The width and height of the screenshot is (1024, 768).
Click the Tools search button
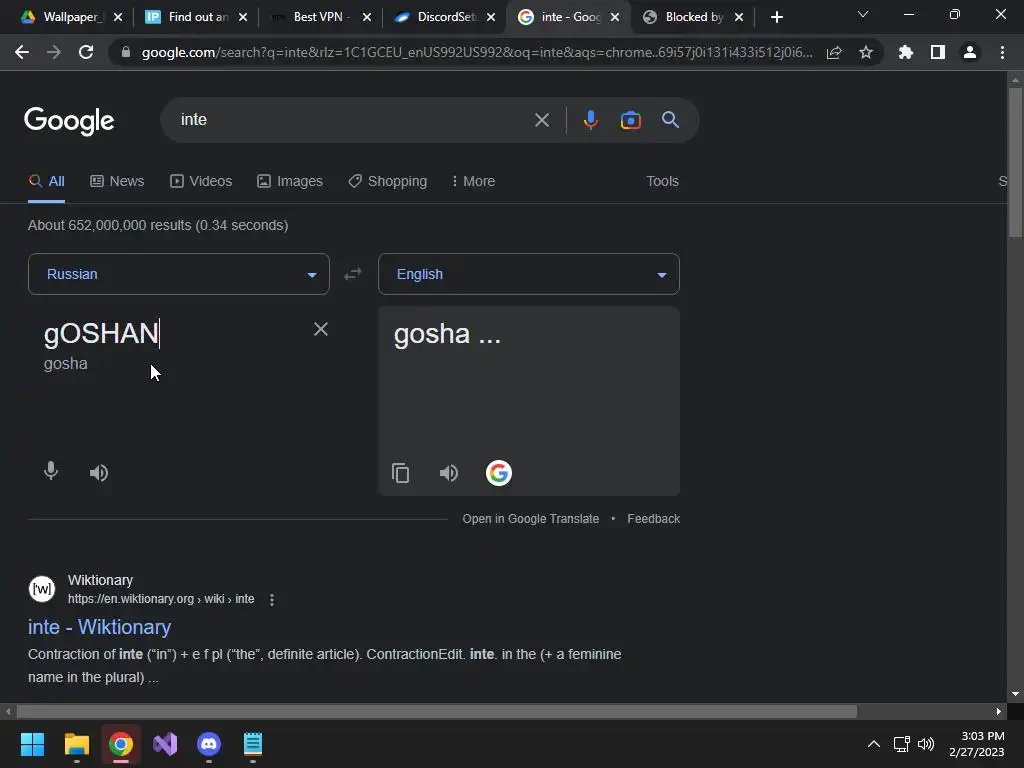pyautogui.click(x=662, y=181)
